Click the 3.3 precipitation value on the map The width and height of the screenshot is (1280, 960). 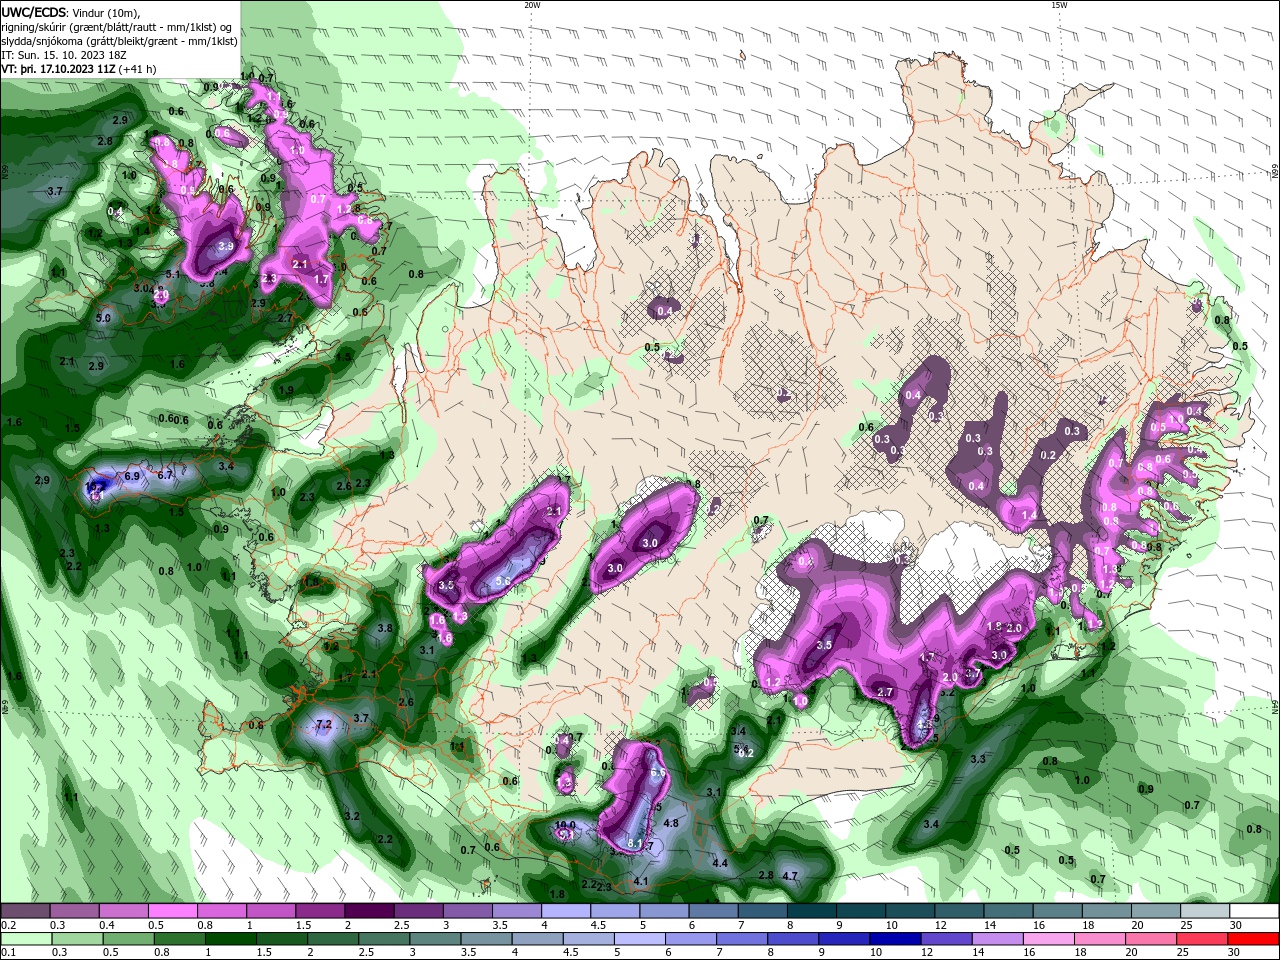(x=978, y=759)
